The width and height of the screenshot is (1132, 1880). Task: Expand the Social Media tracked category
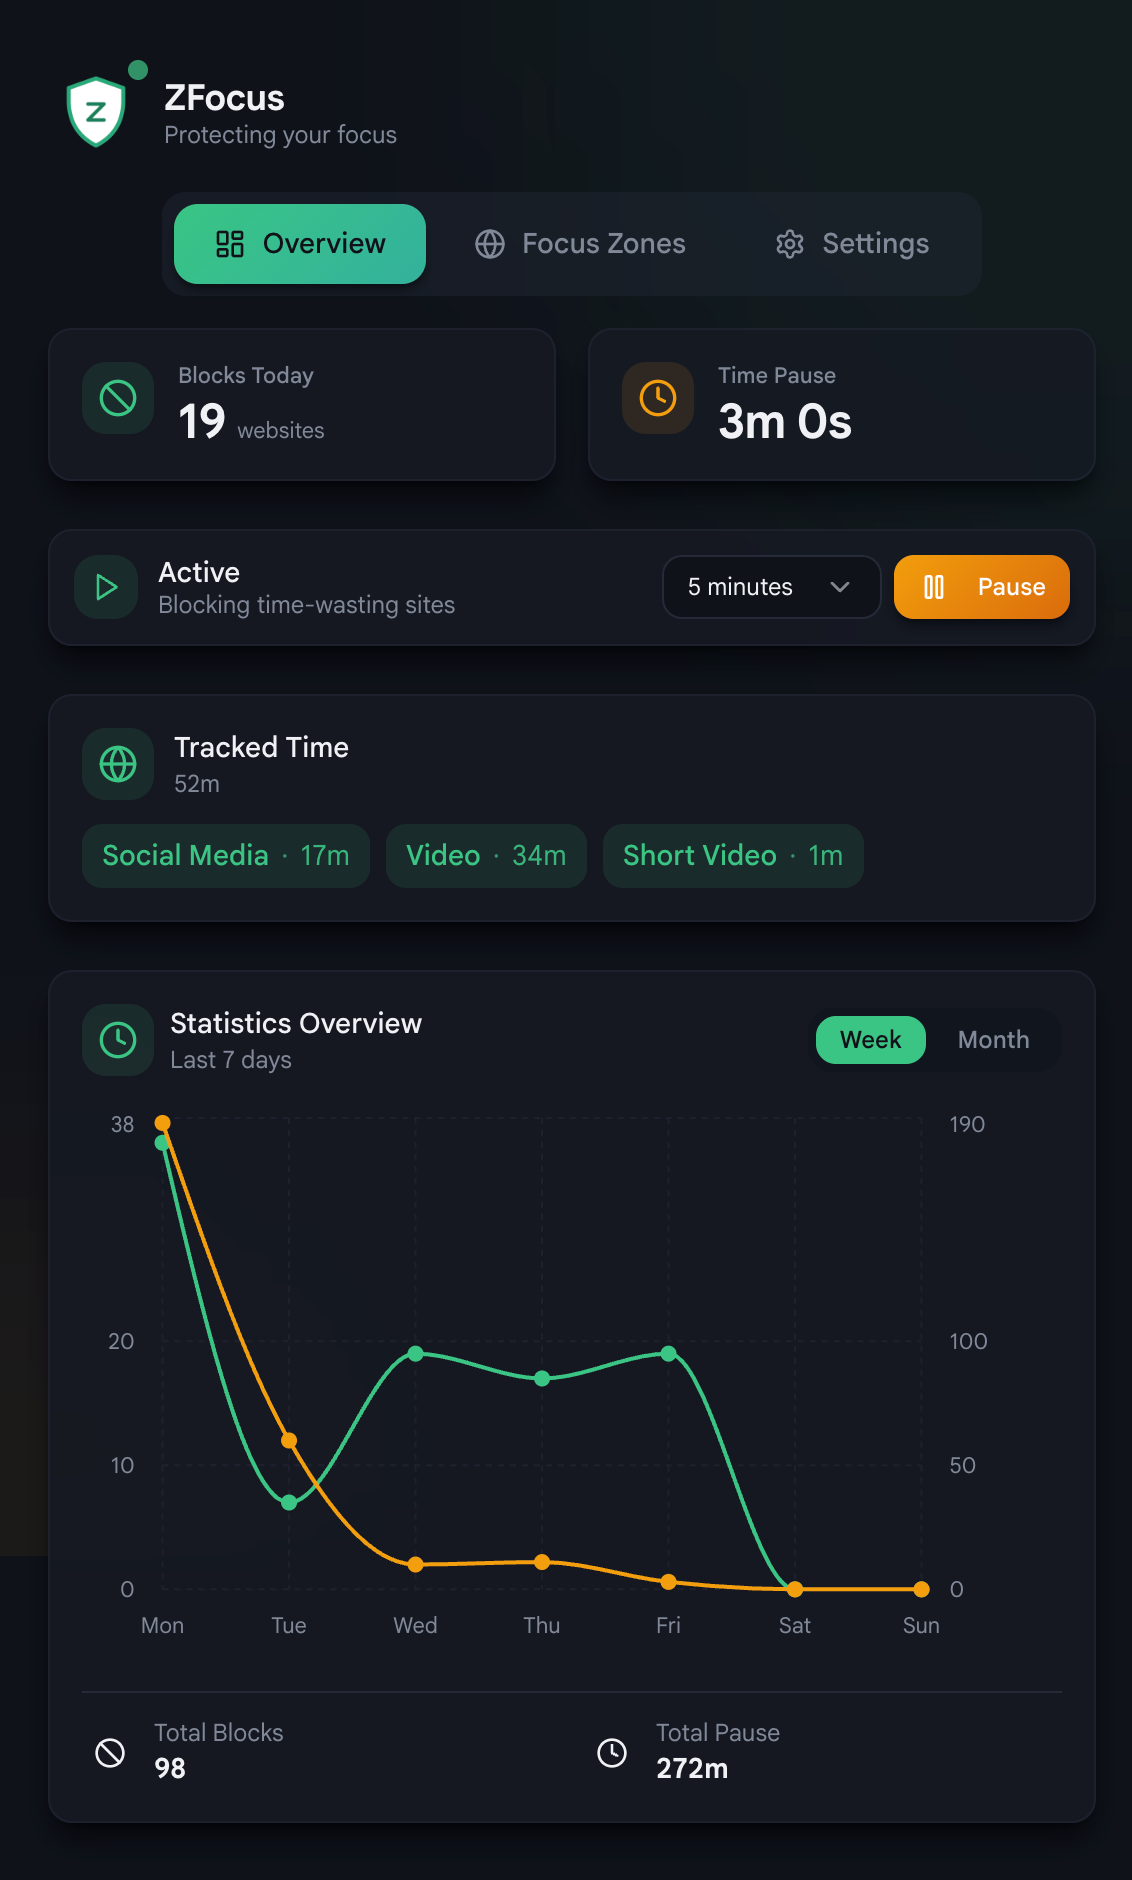point(225,856)
